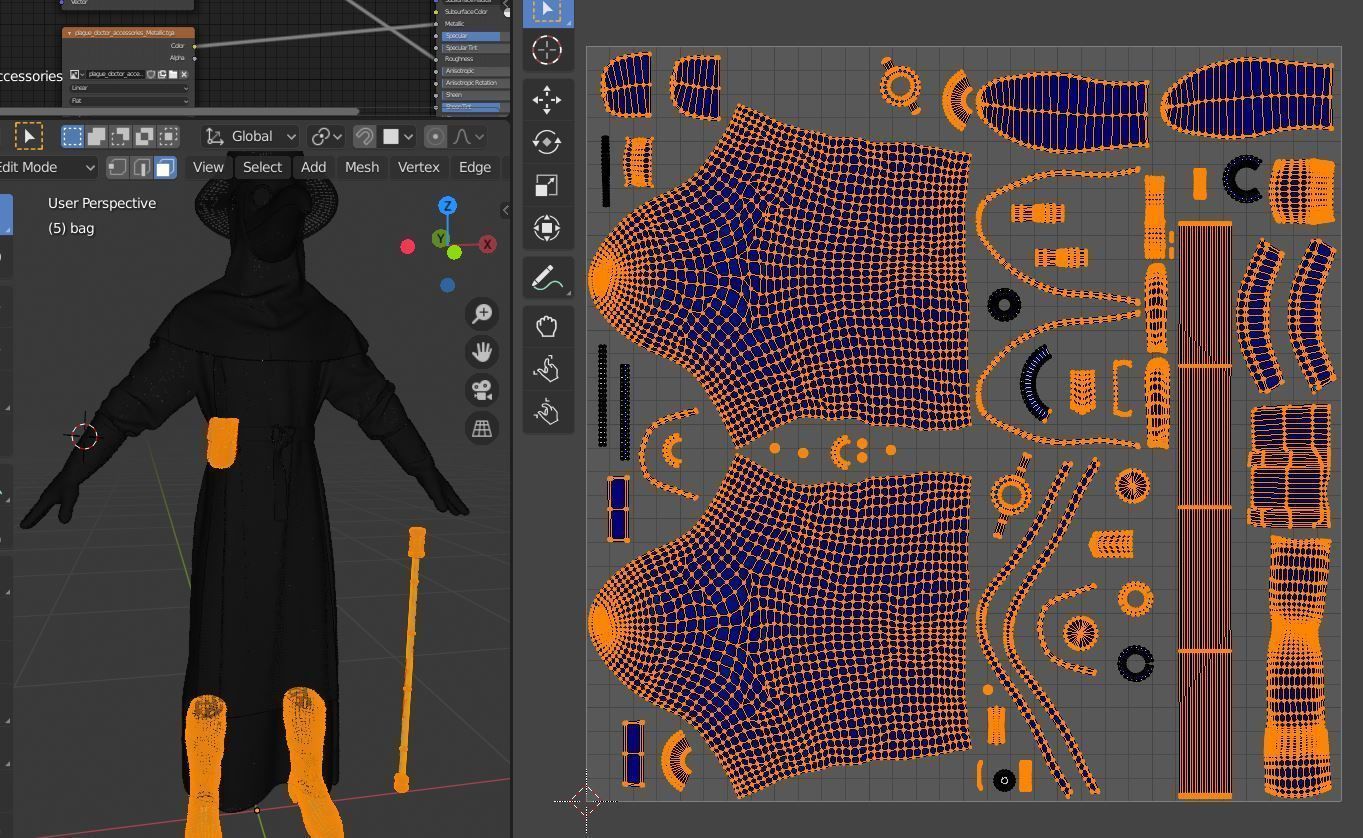
Task: Open the Vertex menu
Action: [x=418, y=167]
